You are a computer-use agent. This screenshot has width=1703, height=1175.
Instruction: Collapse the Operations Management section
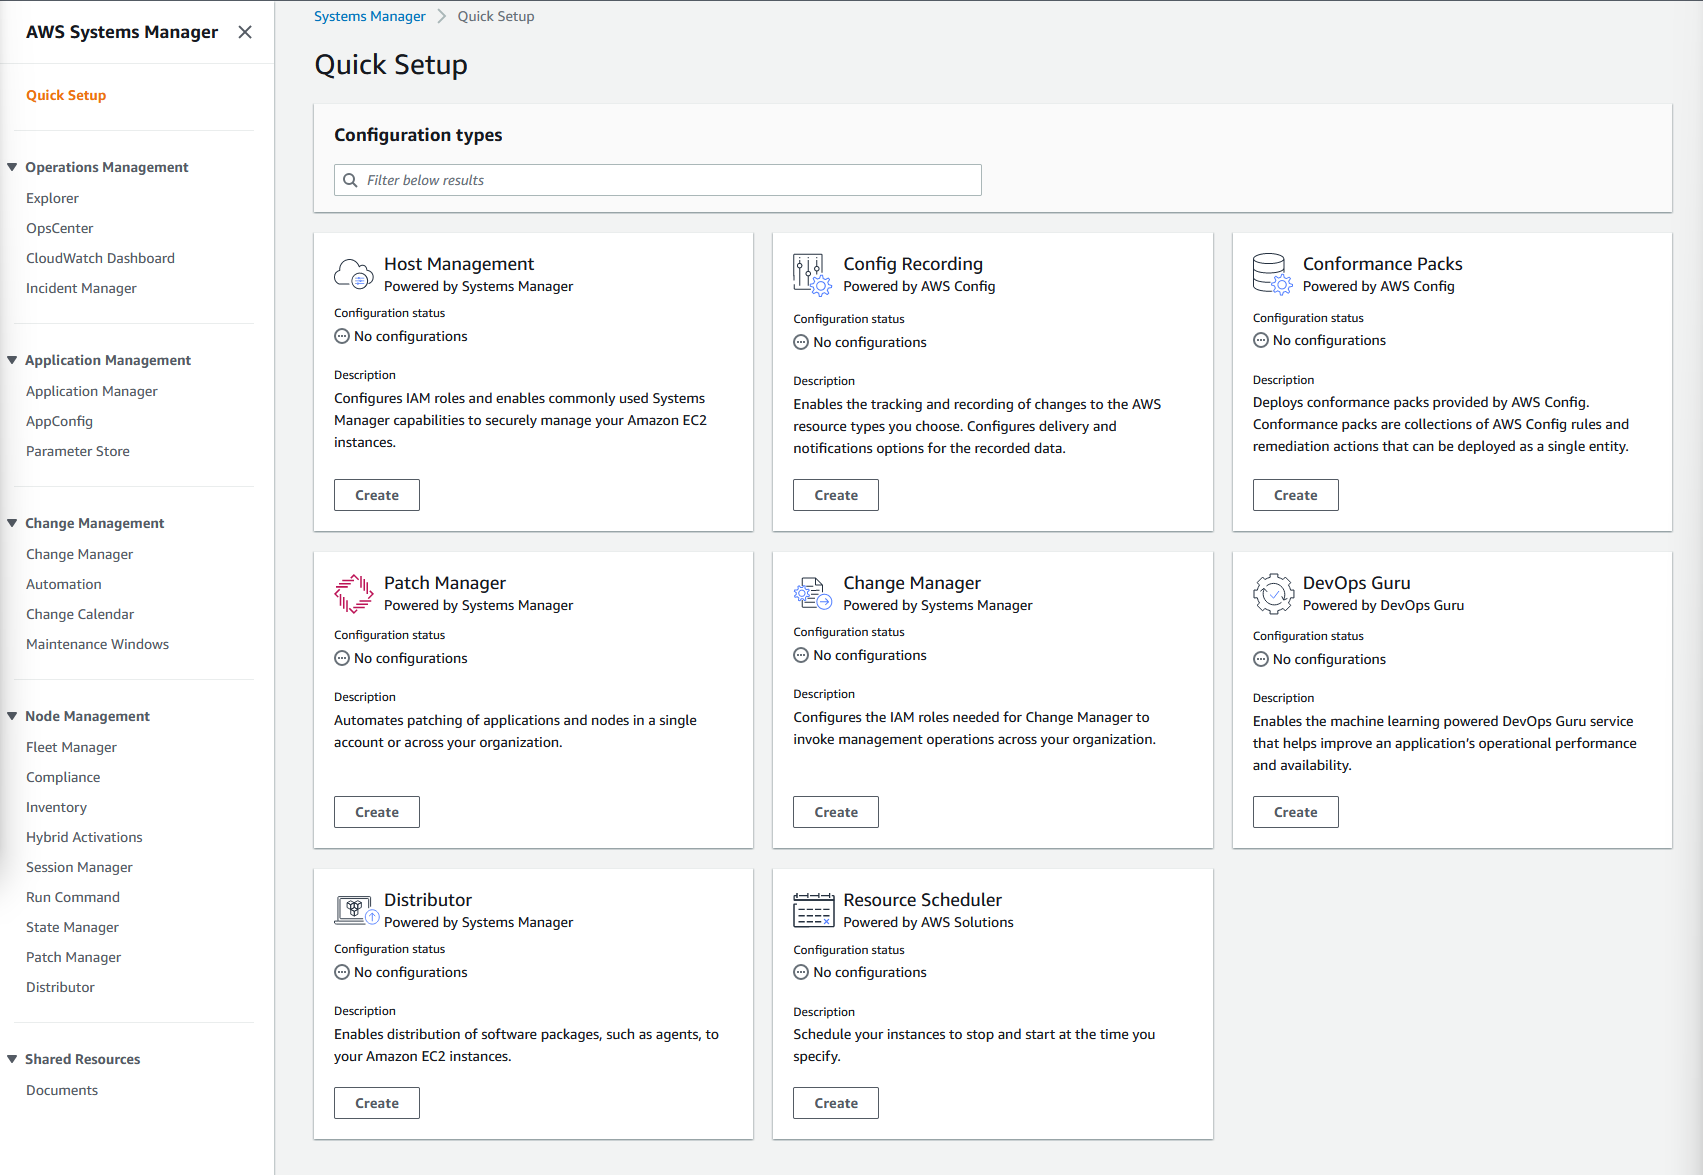(12, 167)
